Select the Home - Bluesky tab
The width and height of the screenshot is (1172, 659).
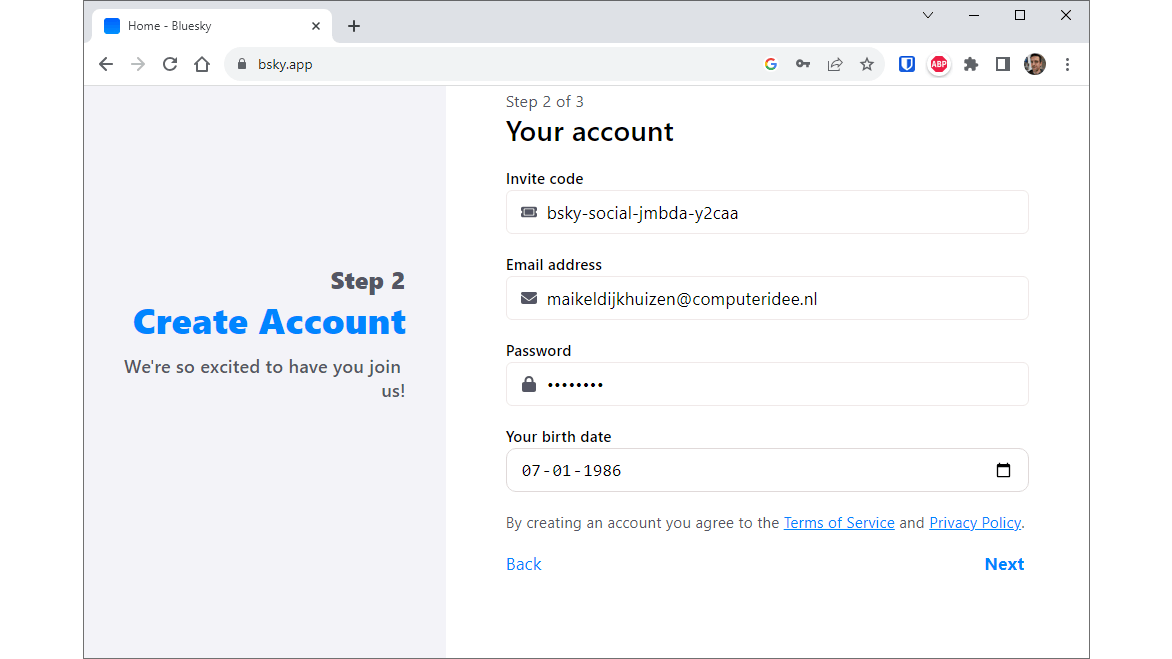200,26
